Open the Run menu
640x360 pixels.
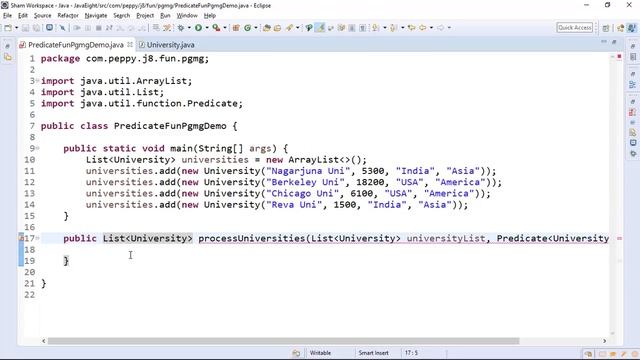pos(165,16)
